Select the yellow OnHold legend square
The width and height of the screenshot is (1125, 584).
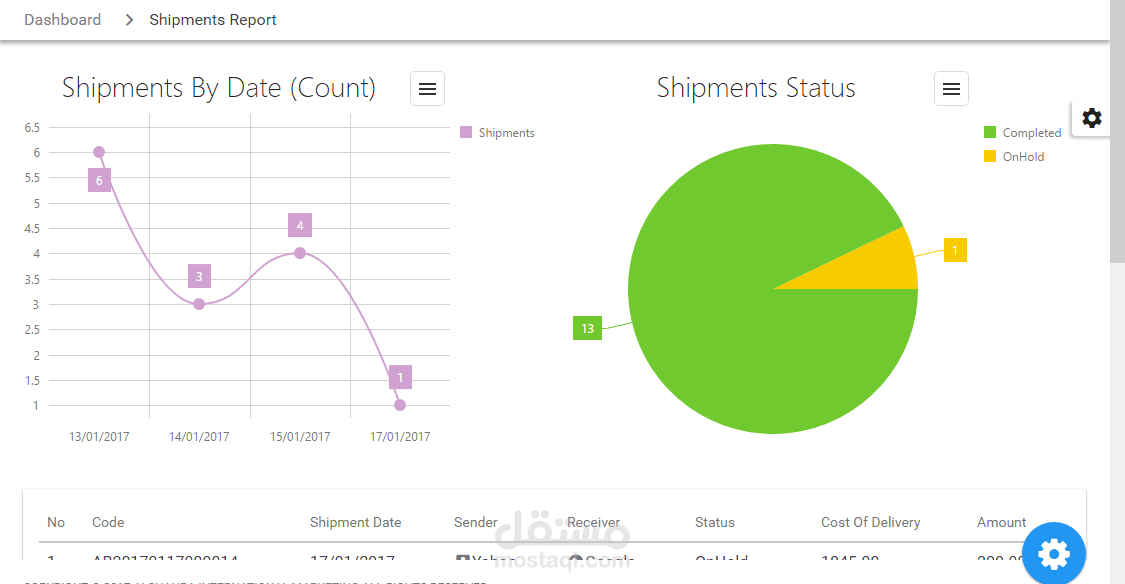992,156
